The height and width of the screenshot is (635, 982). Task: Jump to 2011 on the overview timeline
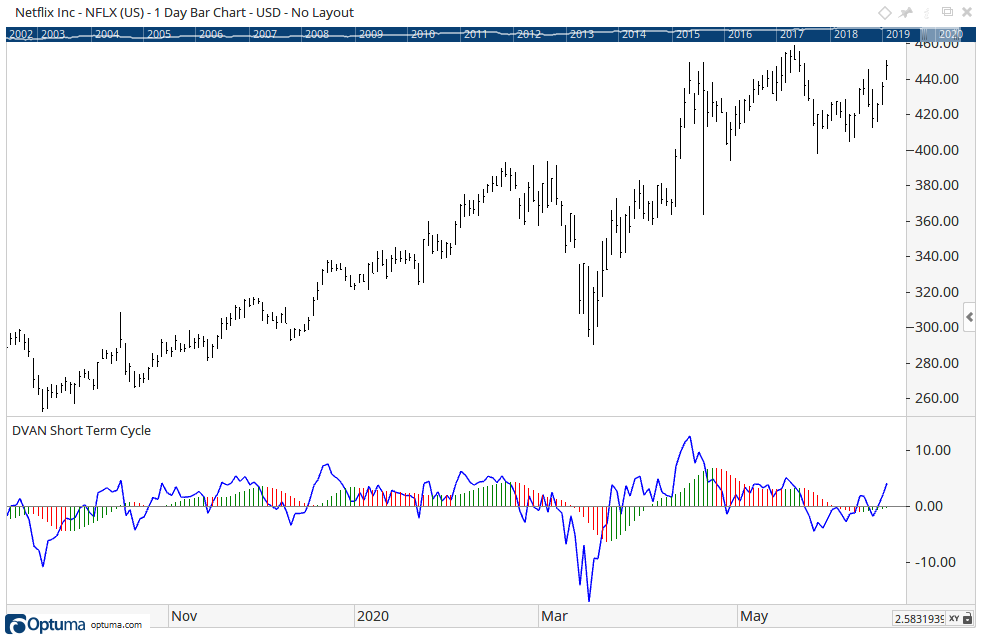475,34
